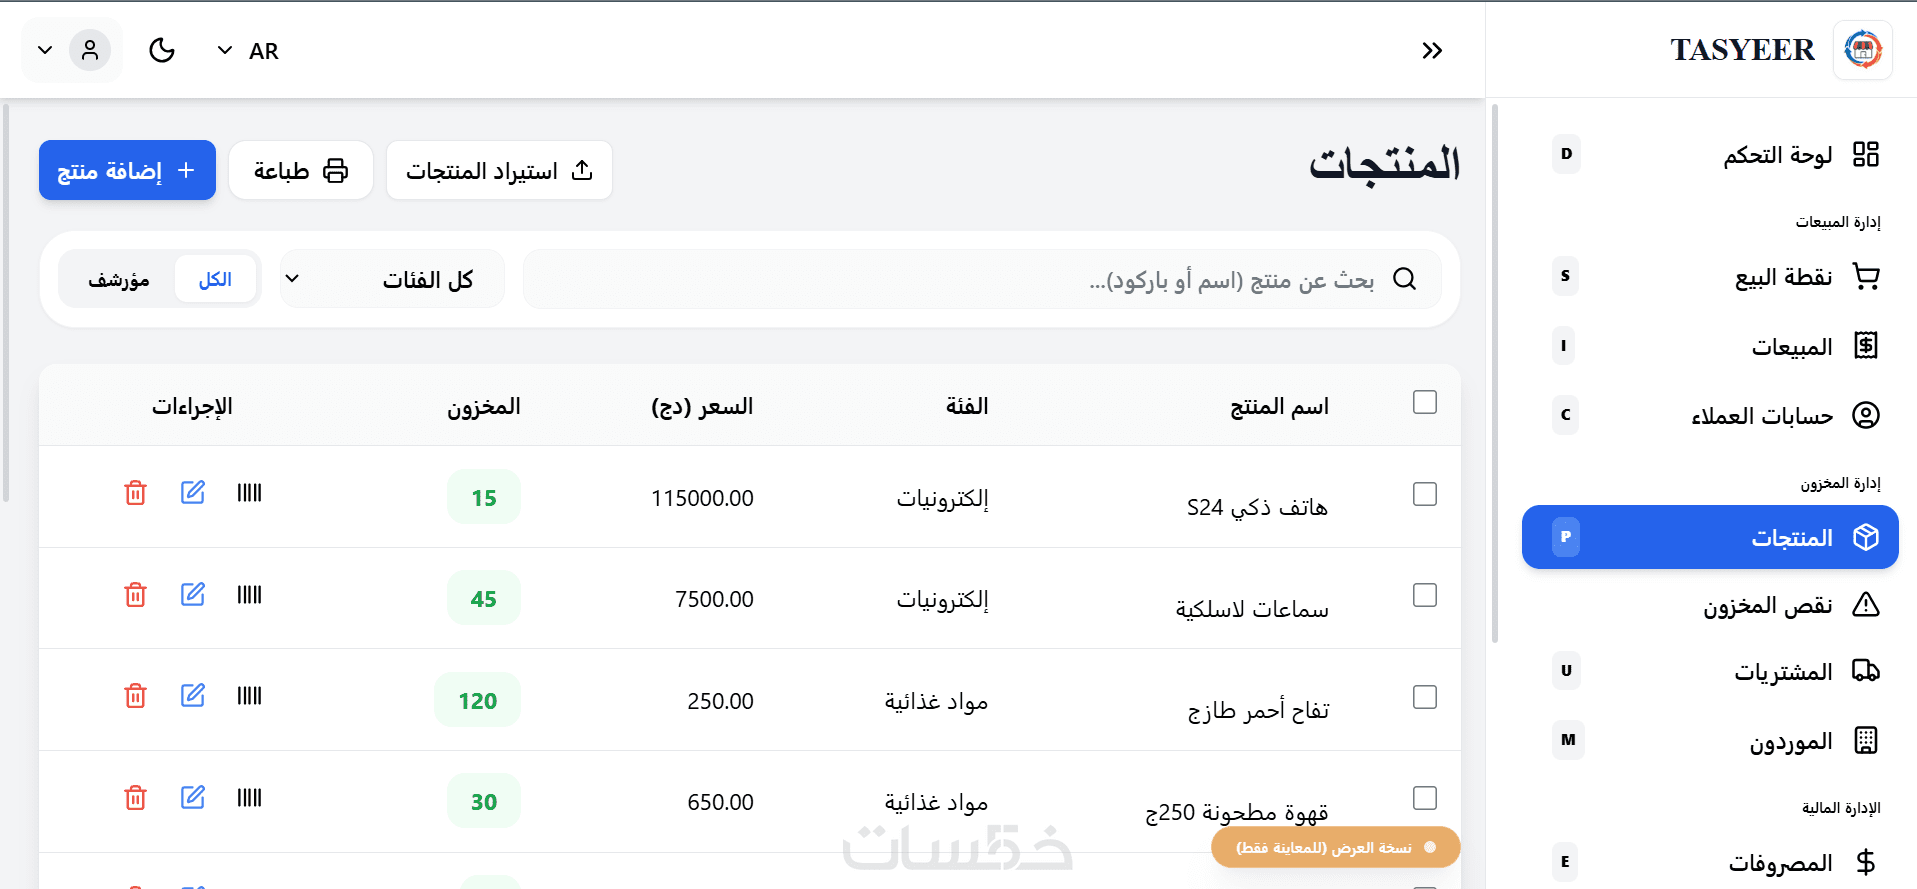The width and height of the screenshot is (1917, 889).
Task: Switch to the مؤرشف archived tab
Action: click(x=119, y=279)
